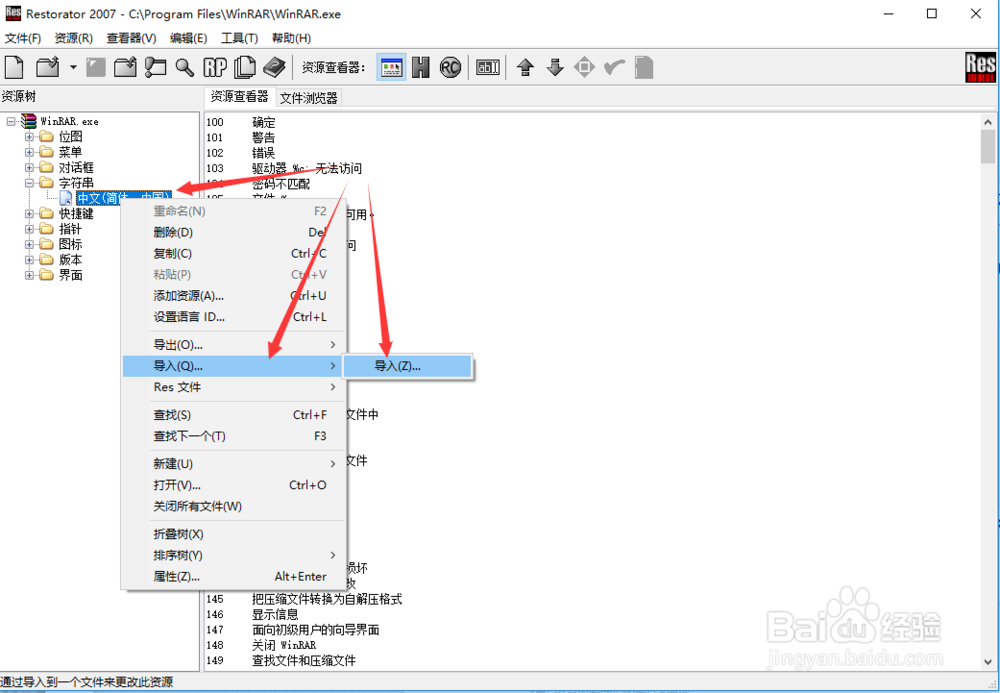Toggle the ab| edit mode icon

[488, 67]
